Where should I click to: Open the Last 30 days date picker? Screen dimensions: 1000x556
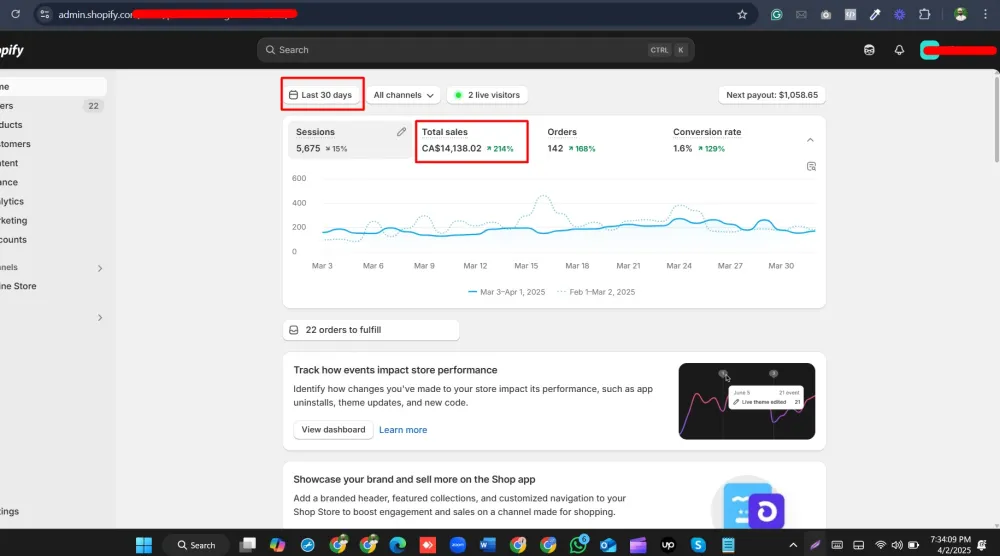pyautogui.click(x=322, y=95)
